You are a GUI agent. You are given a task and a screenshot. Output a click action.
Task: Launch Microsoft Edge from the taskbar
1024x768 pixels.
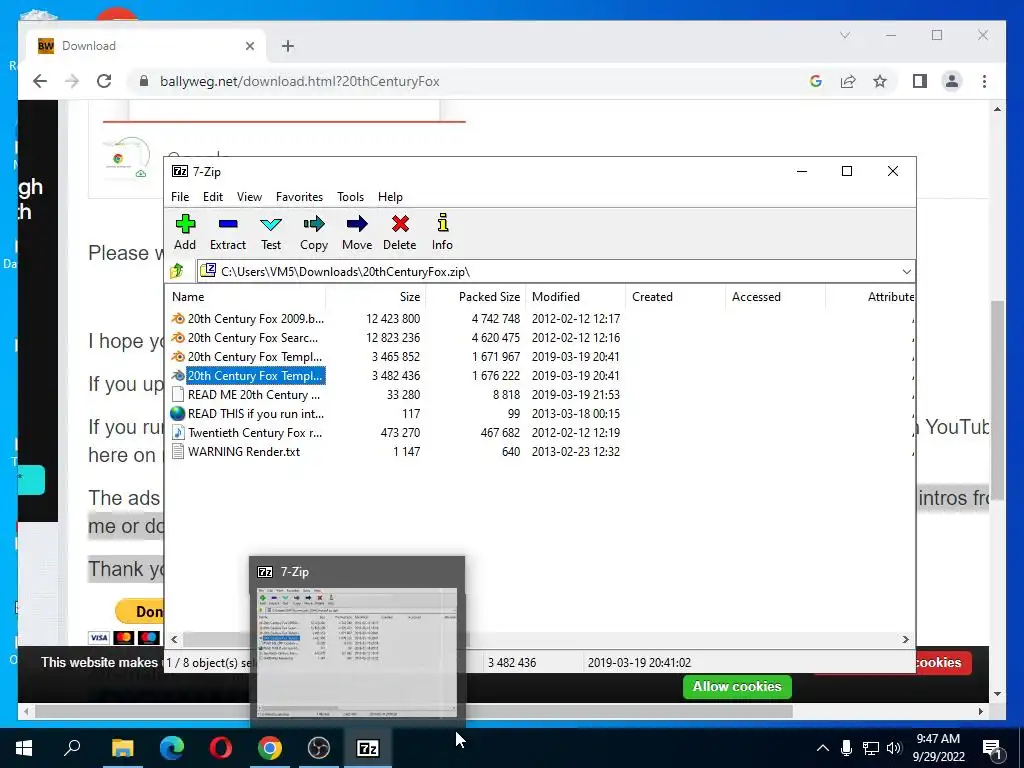tap(172, 748)
